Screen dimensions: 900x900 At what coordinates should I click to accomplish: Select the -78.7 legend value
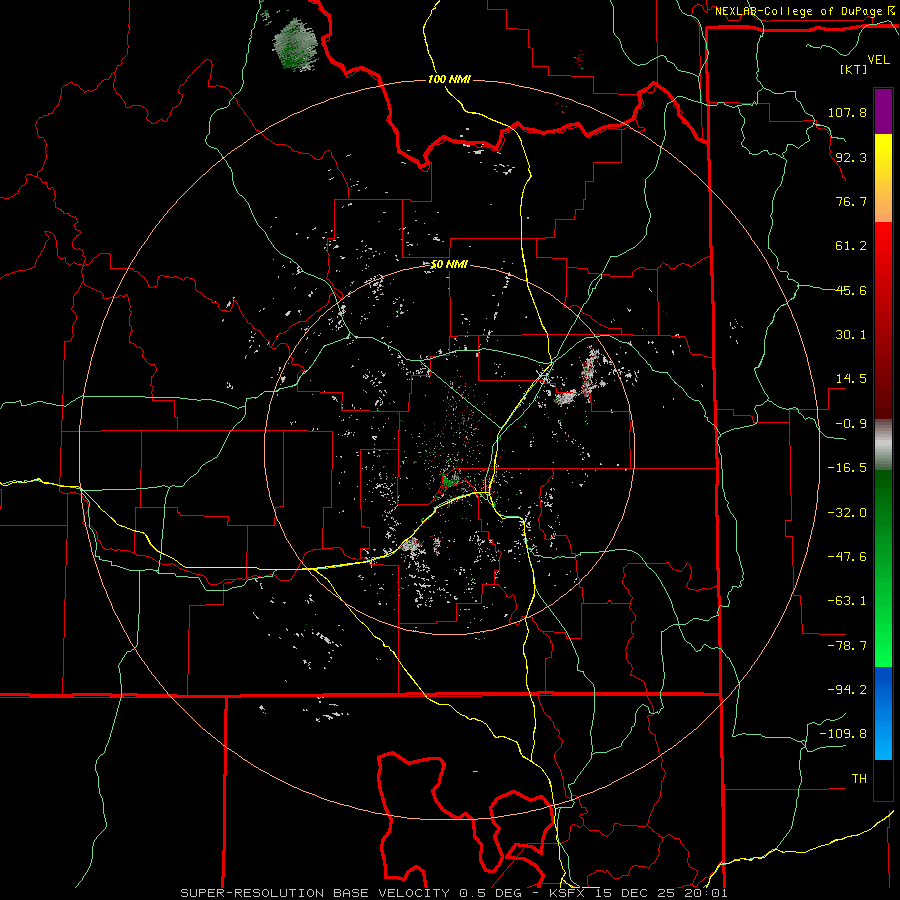click(x=847, y=646)
